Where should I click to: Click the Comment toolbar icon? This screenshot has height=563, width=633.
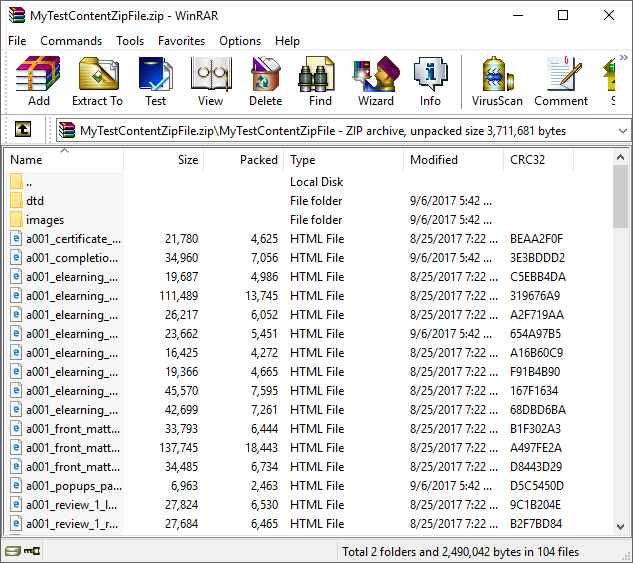point(561,81)
